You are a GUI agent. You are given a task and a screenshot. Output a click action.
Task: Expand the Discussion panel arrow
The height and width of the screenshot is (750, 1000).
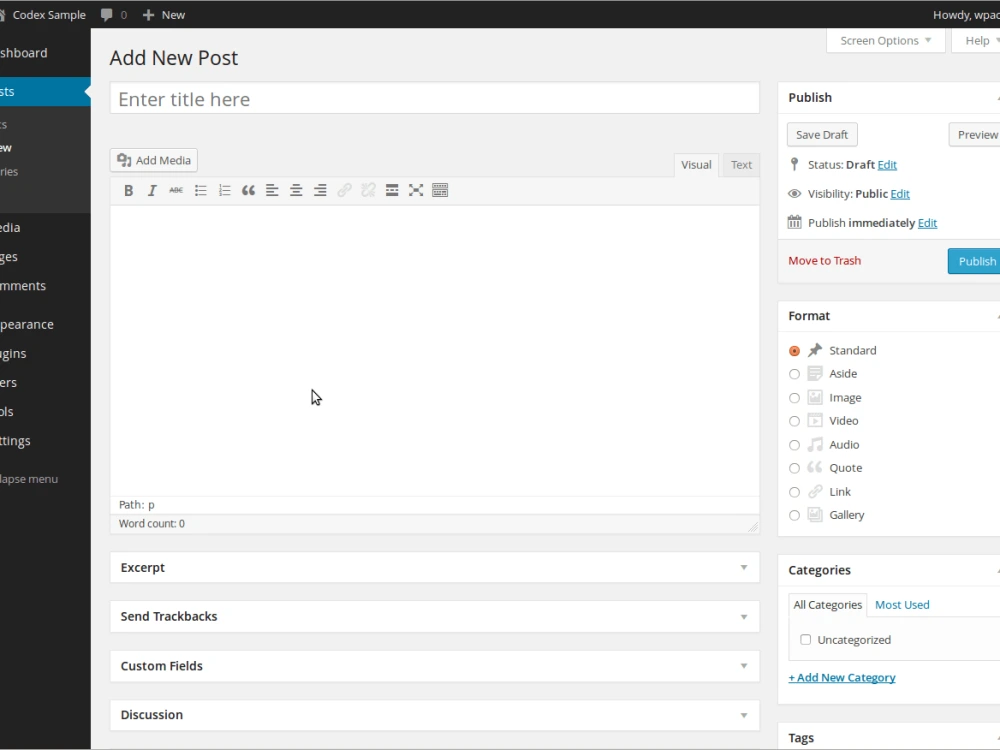(744, 715)
